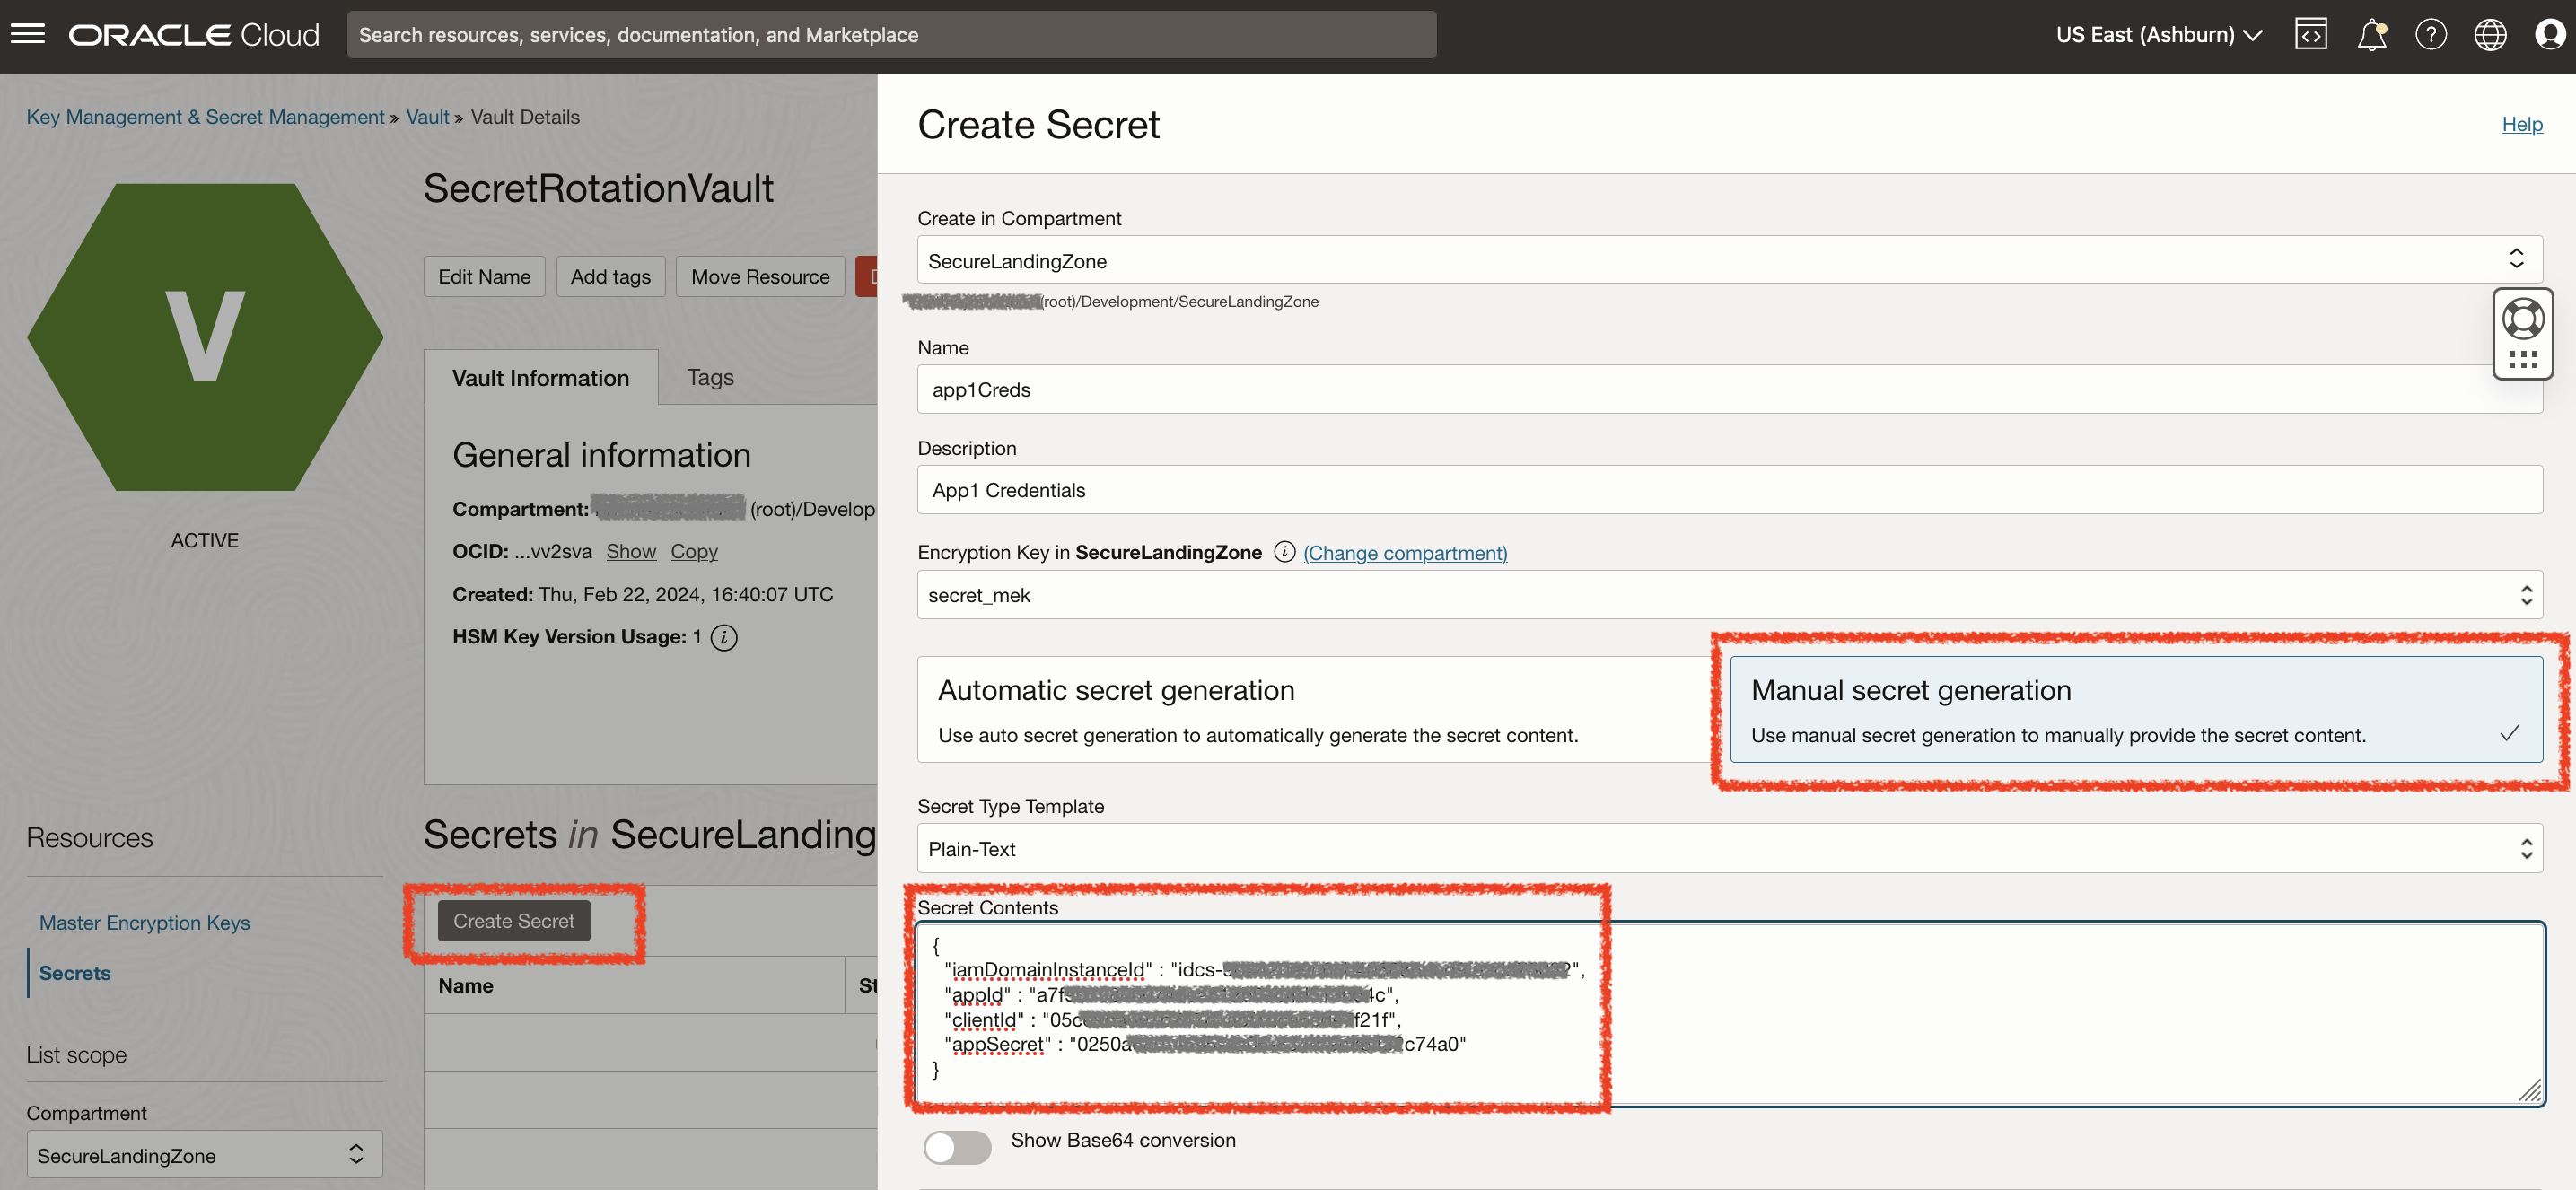Switch to the Tags tab

[710, 377]
